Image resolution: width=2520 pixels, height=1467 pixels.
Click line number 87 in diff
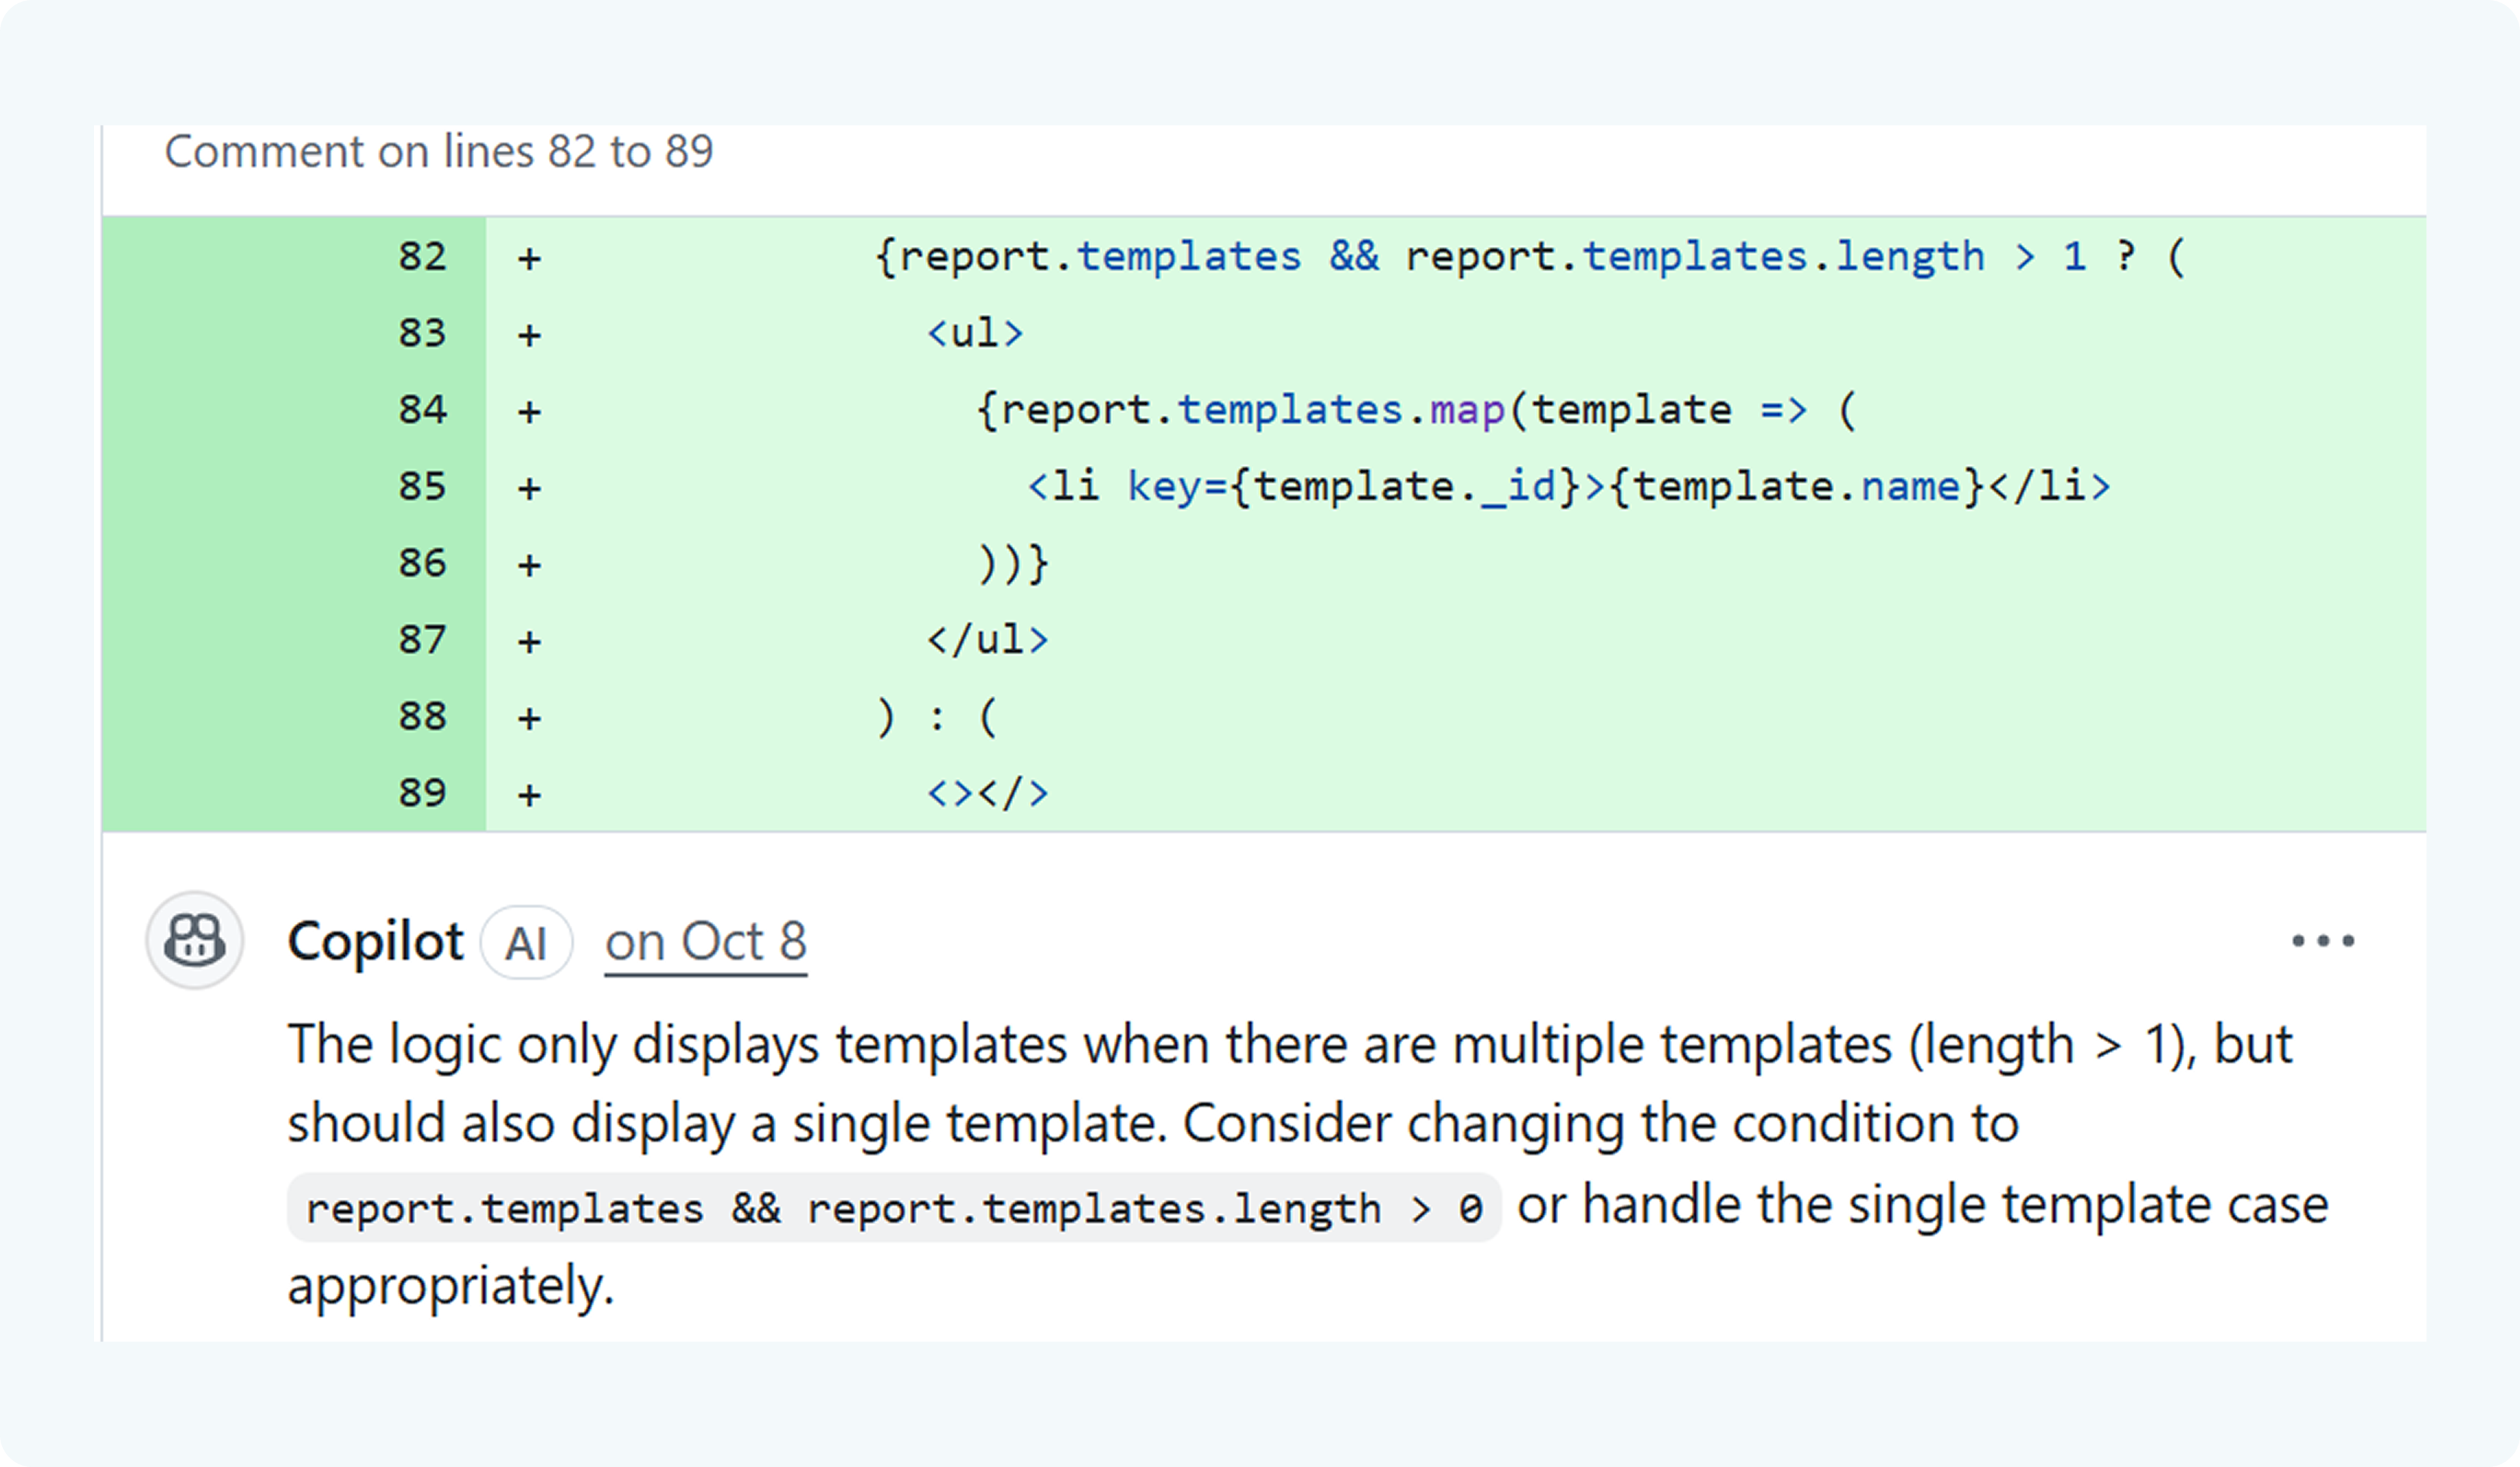(x=422, y=640)
